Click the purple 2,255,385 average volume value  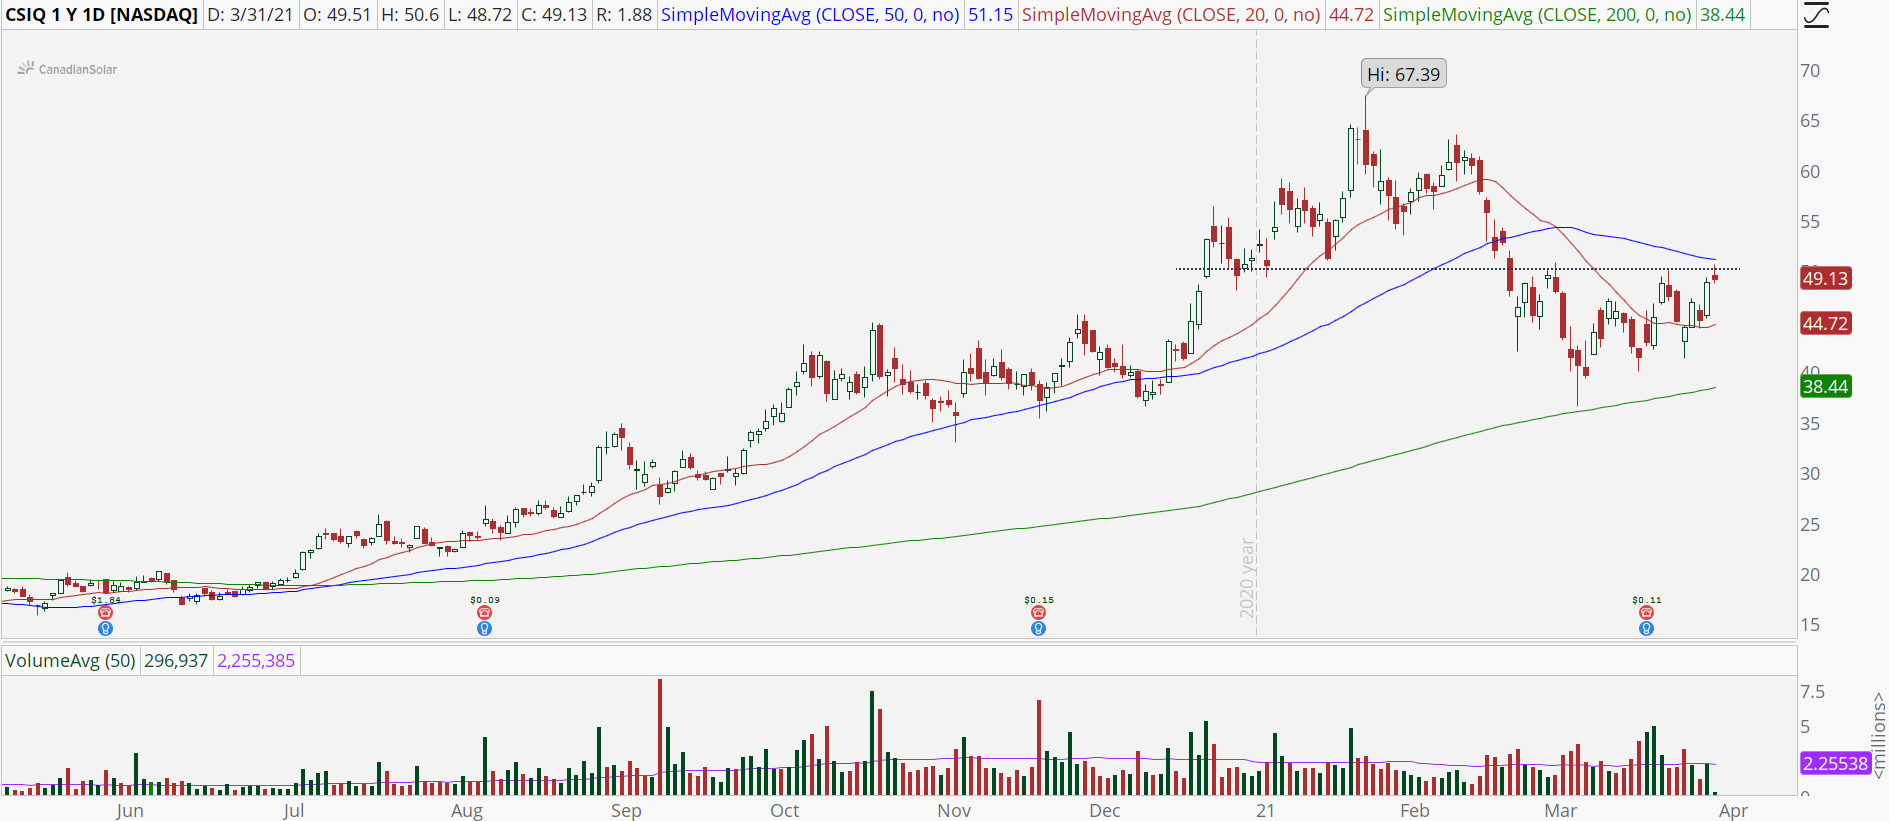(x=256, y=660)
